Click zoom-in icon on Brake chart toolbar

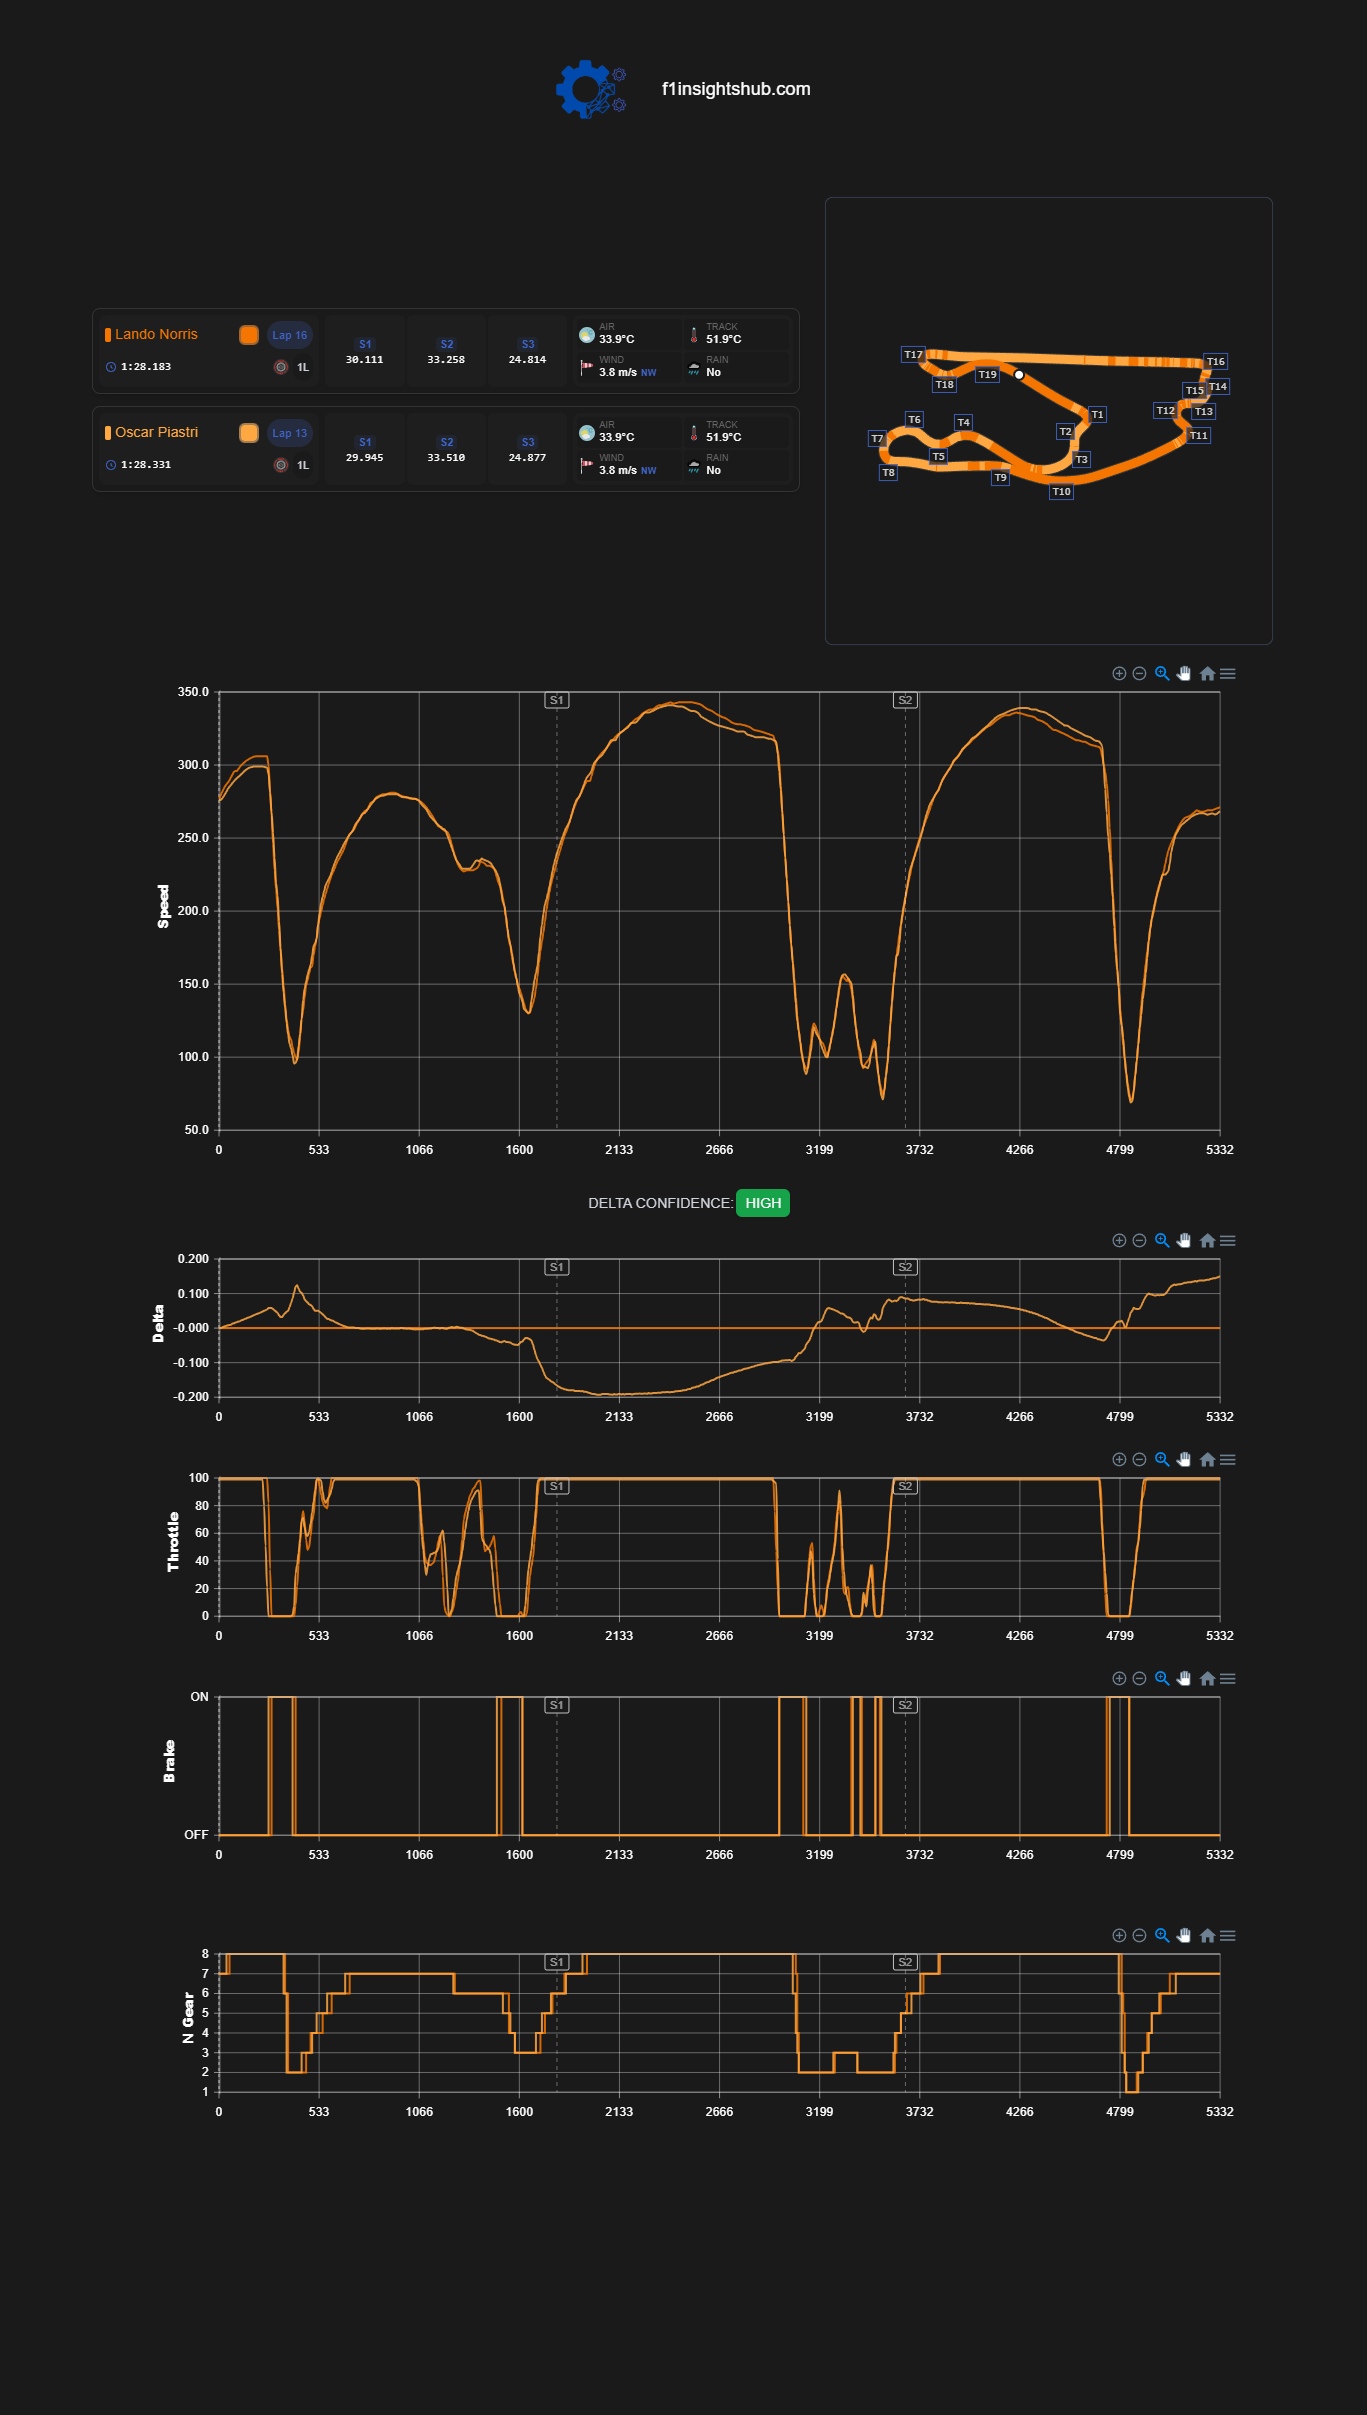pos(1119,1678)
